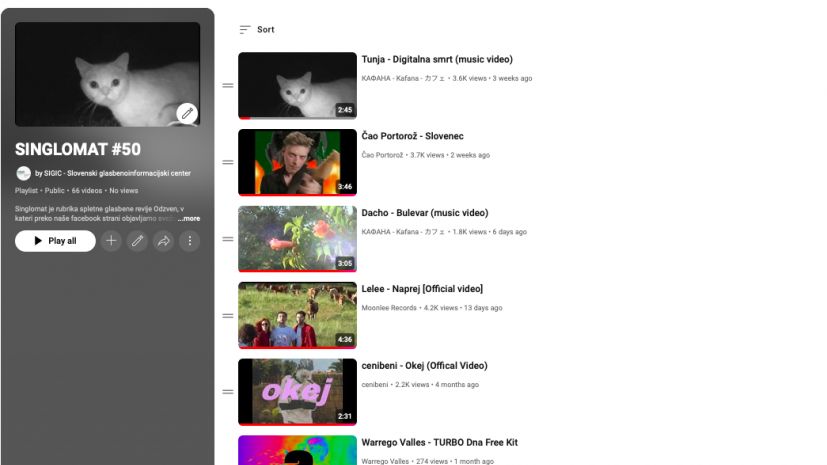Click the share arrow icon
Image resolution: width=827 pixels, height=465 pixels.
[164, 241]
